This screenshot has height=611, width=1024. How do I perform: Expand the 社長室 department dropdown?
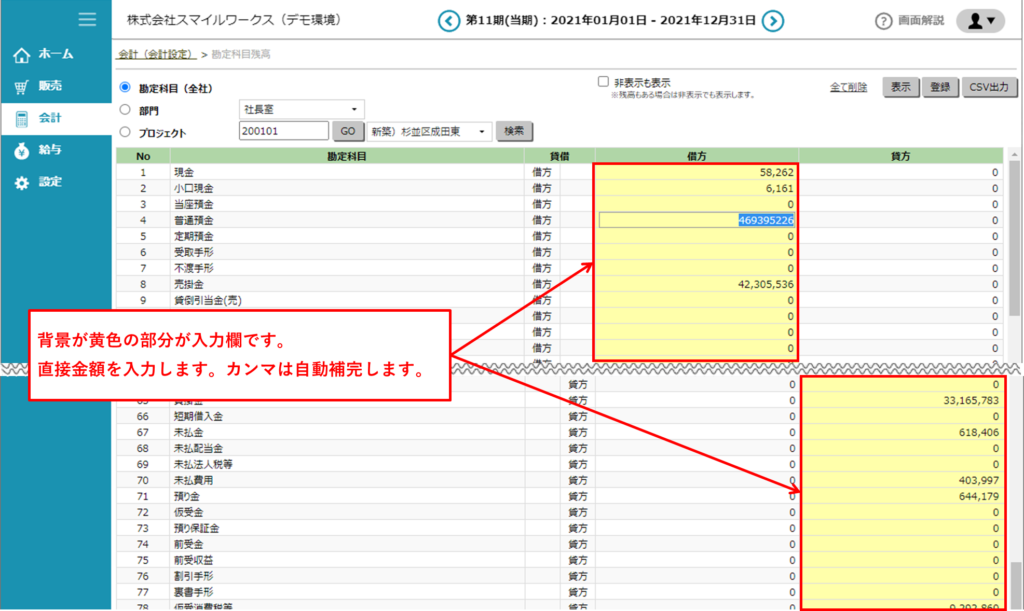click(x=302, y=109)
